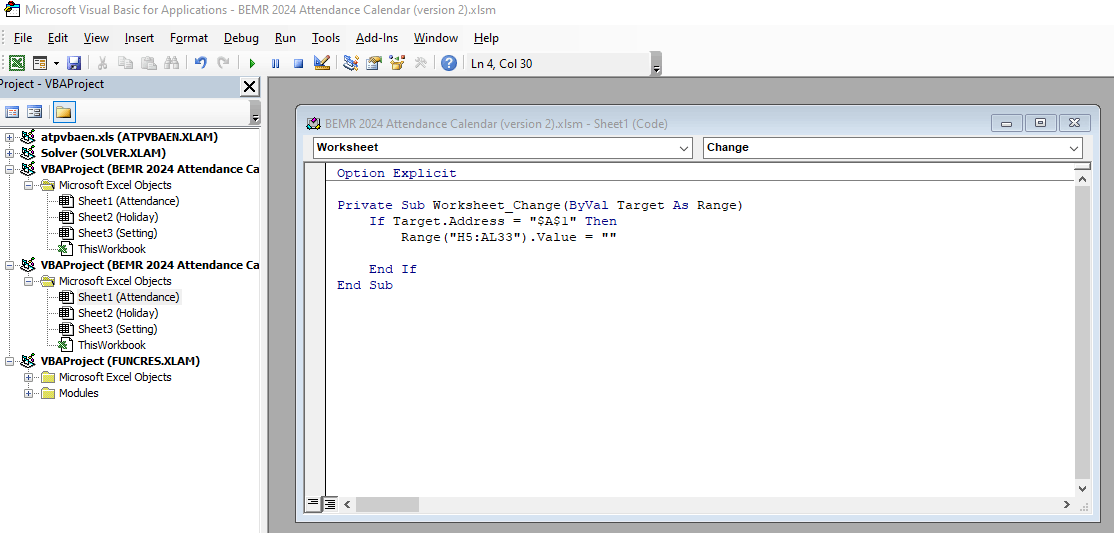Click the Redo arrow icon
The image size is (1114, 533).
223,63
